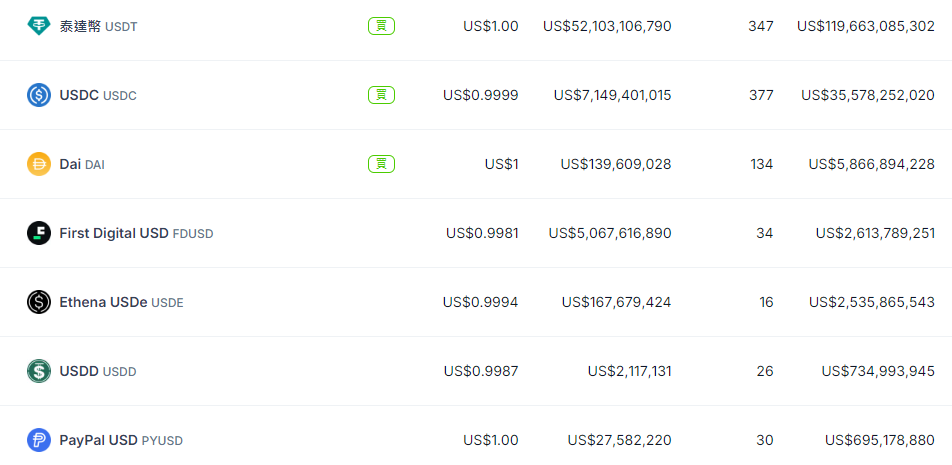Click the Ethena USDe coin icon
The width and height of the screenshot is (952, 465).
(39, 302)
